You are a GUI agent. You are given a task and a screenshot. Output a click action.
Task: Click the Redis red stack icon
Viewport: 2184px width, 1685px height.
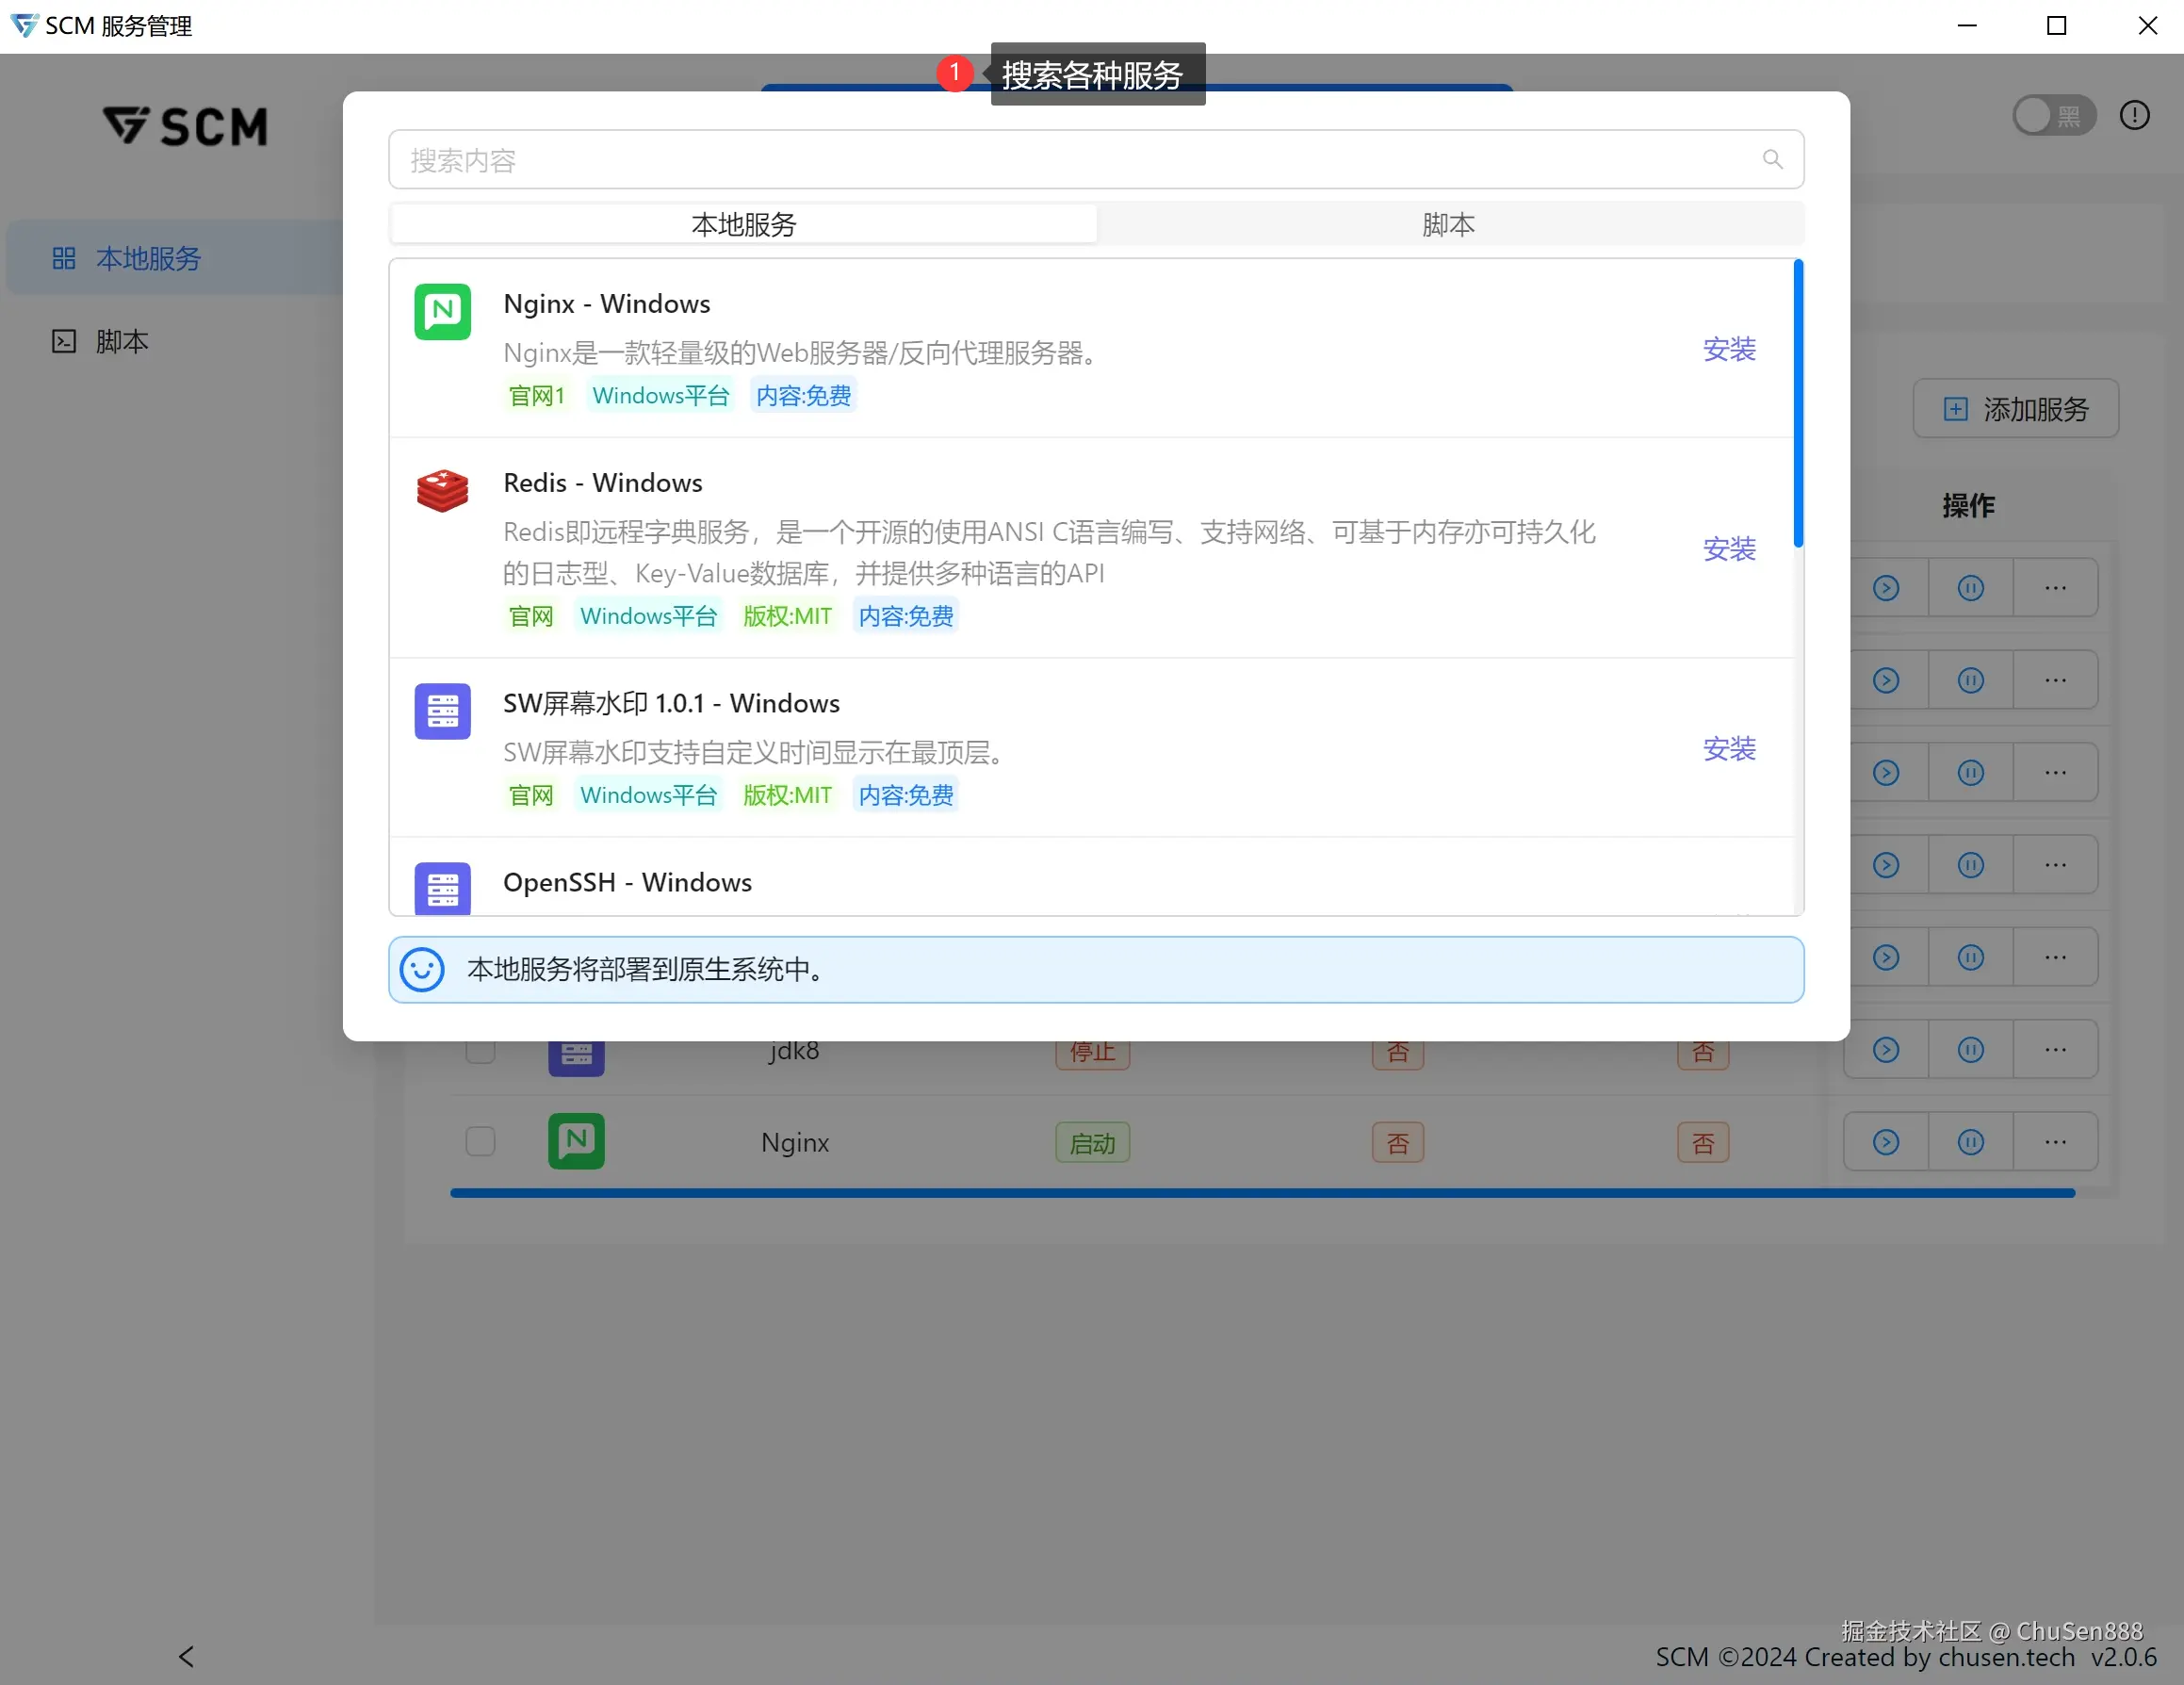tap(442, 491)
